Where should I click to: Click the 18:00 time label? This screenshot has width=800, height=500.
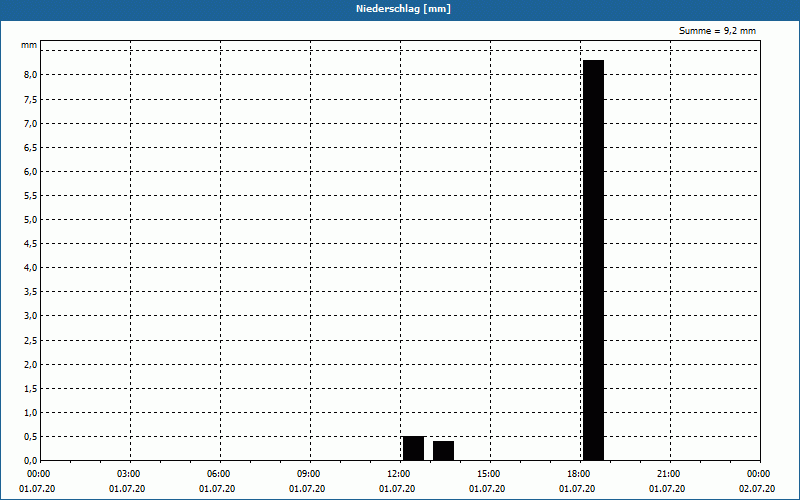pyautogui.click(x=579, y=474)
